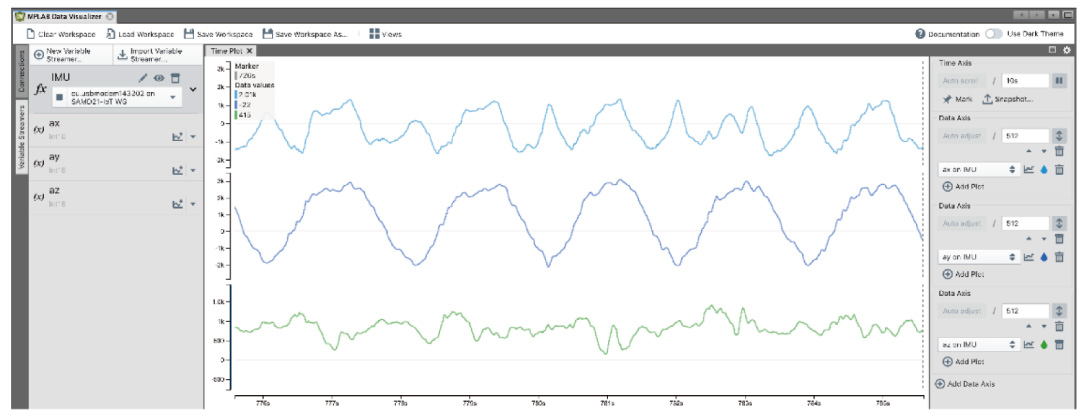Change the az on IMU plot color
Screen dimensions: 1087x417
[x=1042, y=344]
